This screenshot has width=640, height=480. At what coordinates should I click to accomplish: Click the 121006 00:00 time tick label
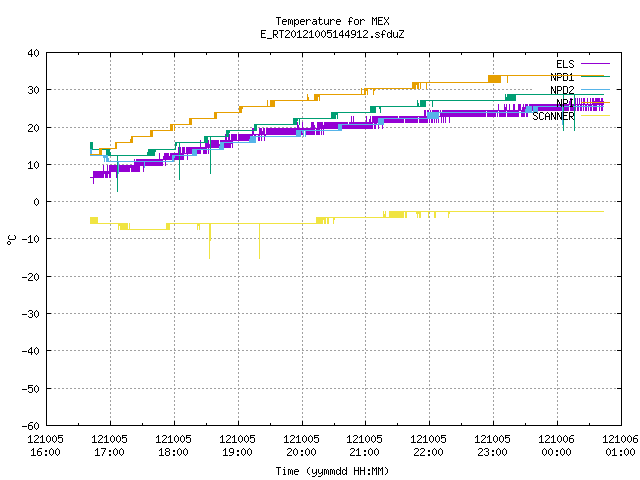[x=557, y=446]
